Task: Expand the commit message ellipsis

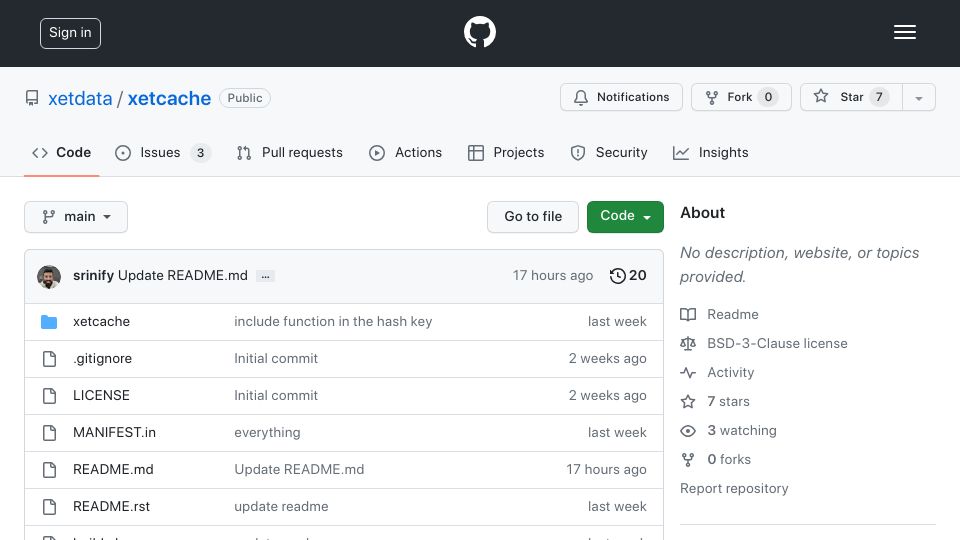Action: (x=265, y=276)
